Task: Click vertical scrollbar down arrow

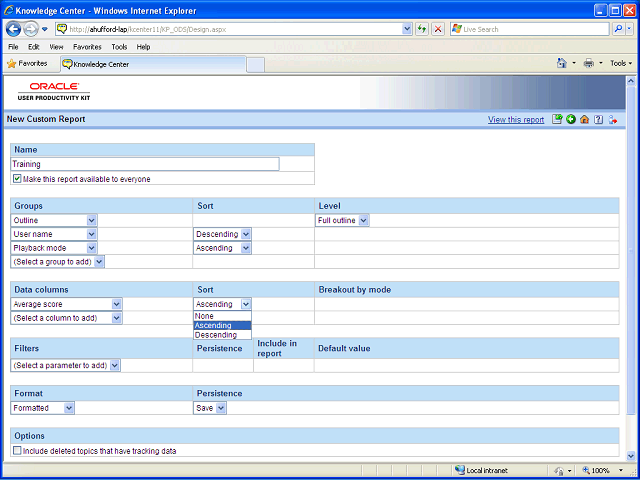Action: 631,456
